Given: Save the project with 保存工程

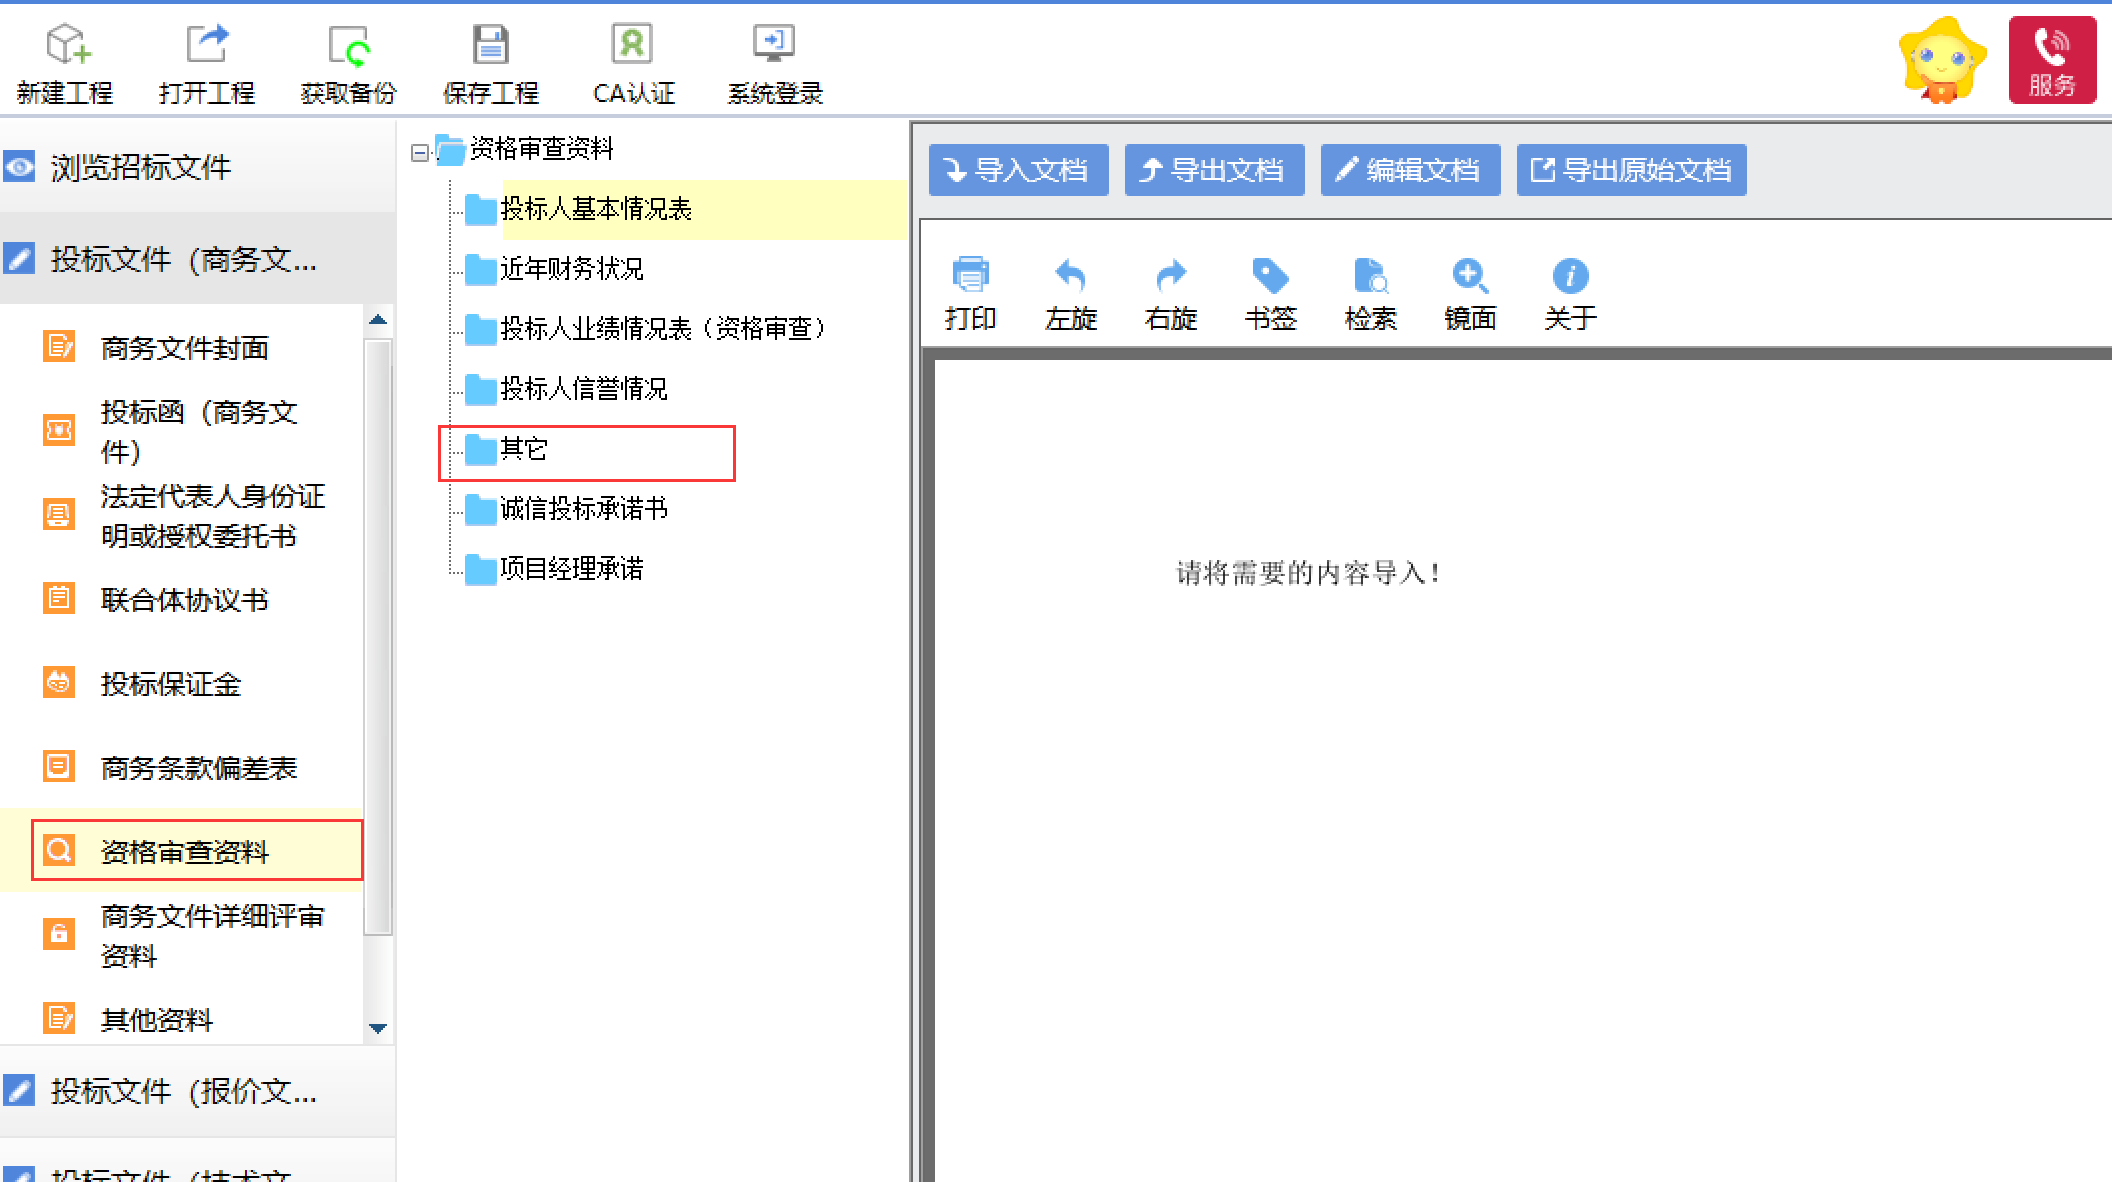Looking at the screenshot, I should [490, 45].
